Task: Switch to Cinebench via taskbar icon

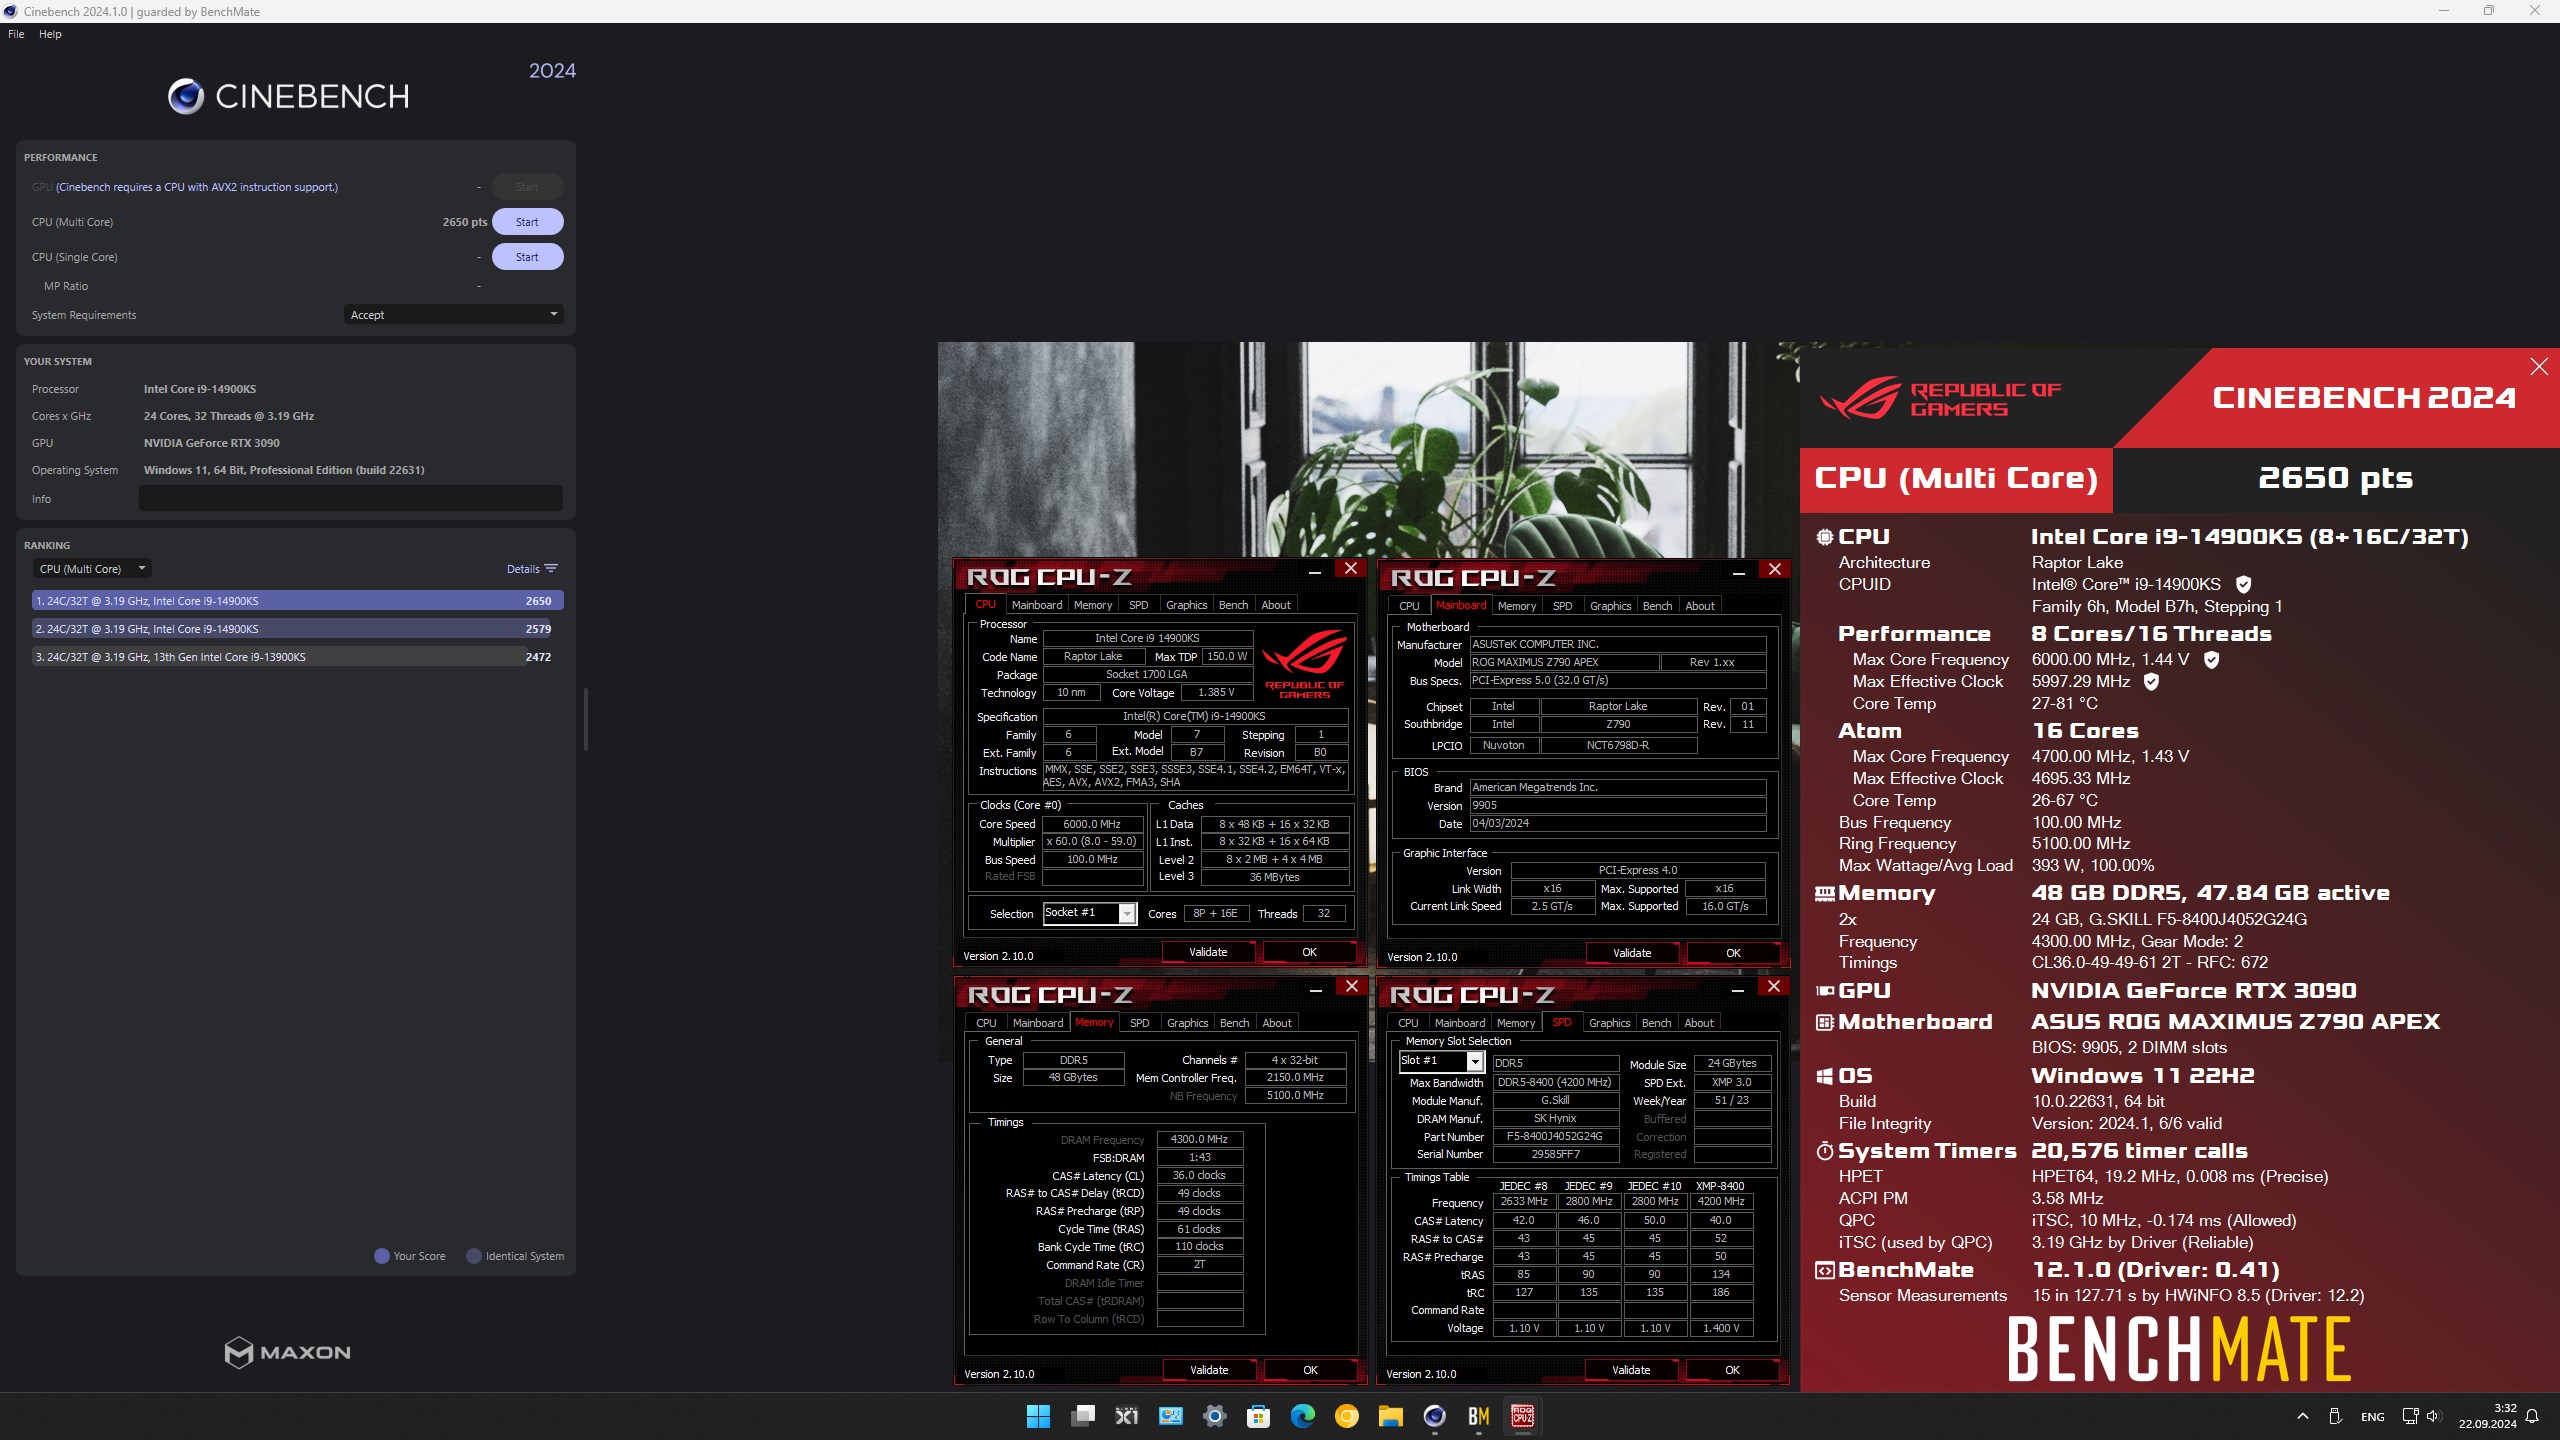Action: coord(1434,1416)
